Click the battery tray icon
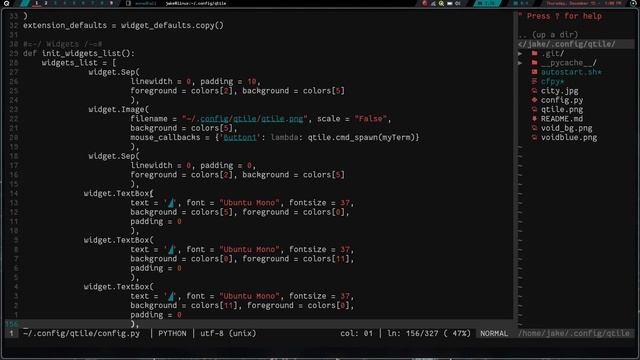The width and height of the screenshot is (640, 360). tap(450, 3)
